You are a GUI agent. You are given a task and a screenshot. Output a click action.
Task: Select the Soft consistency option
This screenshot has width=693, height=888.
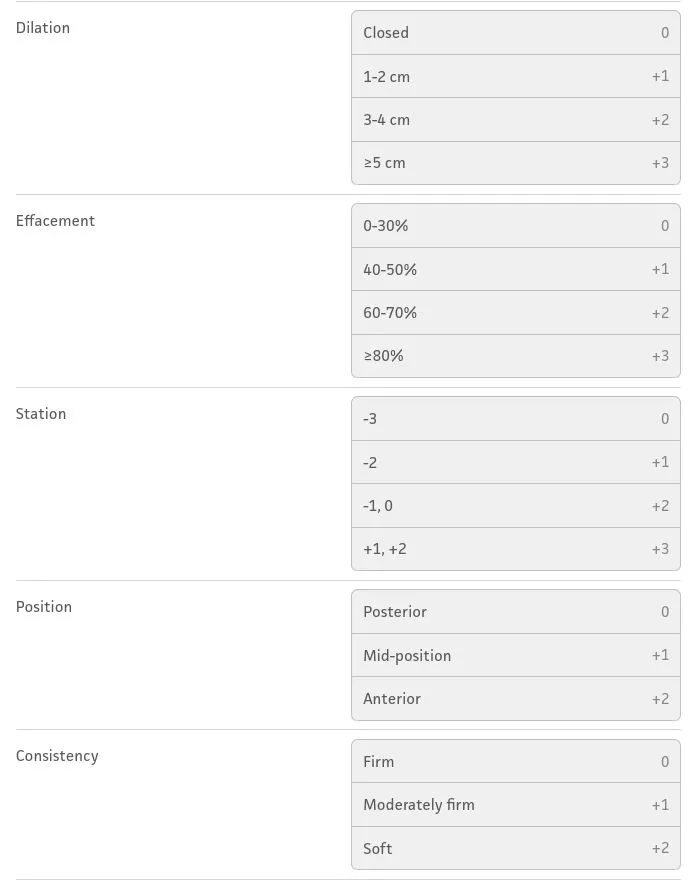click(515, 848)
